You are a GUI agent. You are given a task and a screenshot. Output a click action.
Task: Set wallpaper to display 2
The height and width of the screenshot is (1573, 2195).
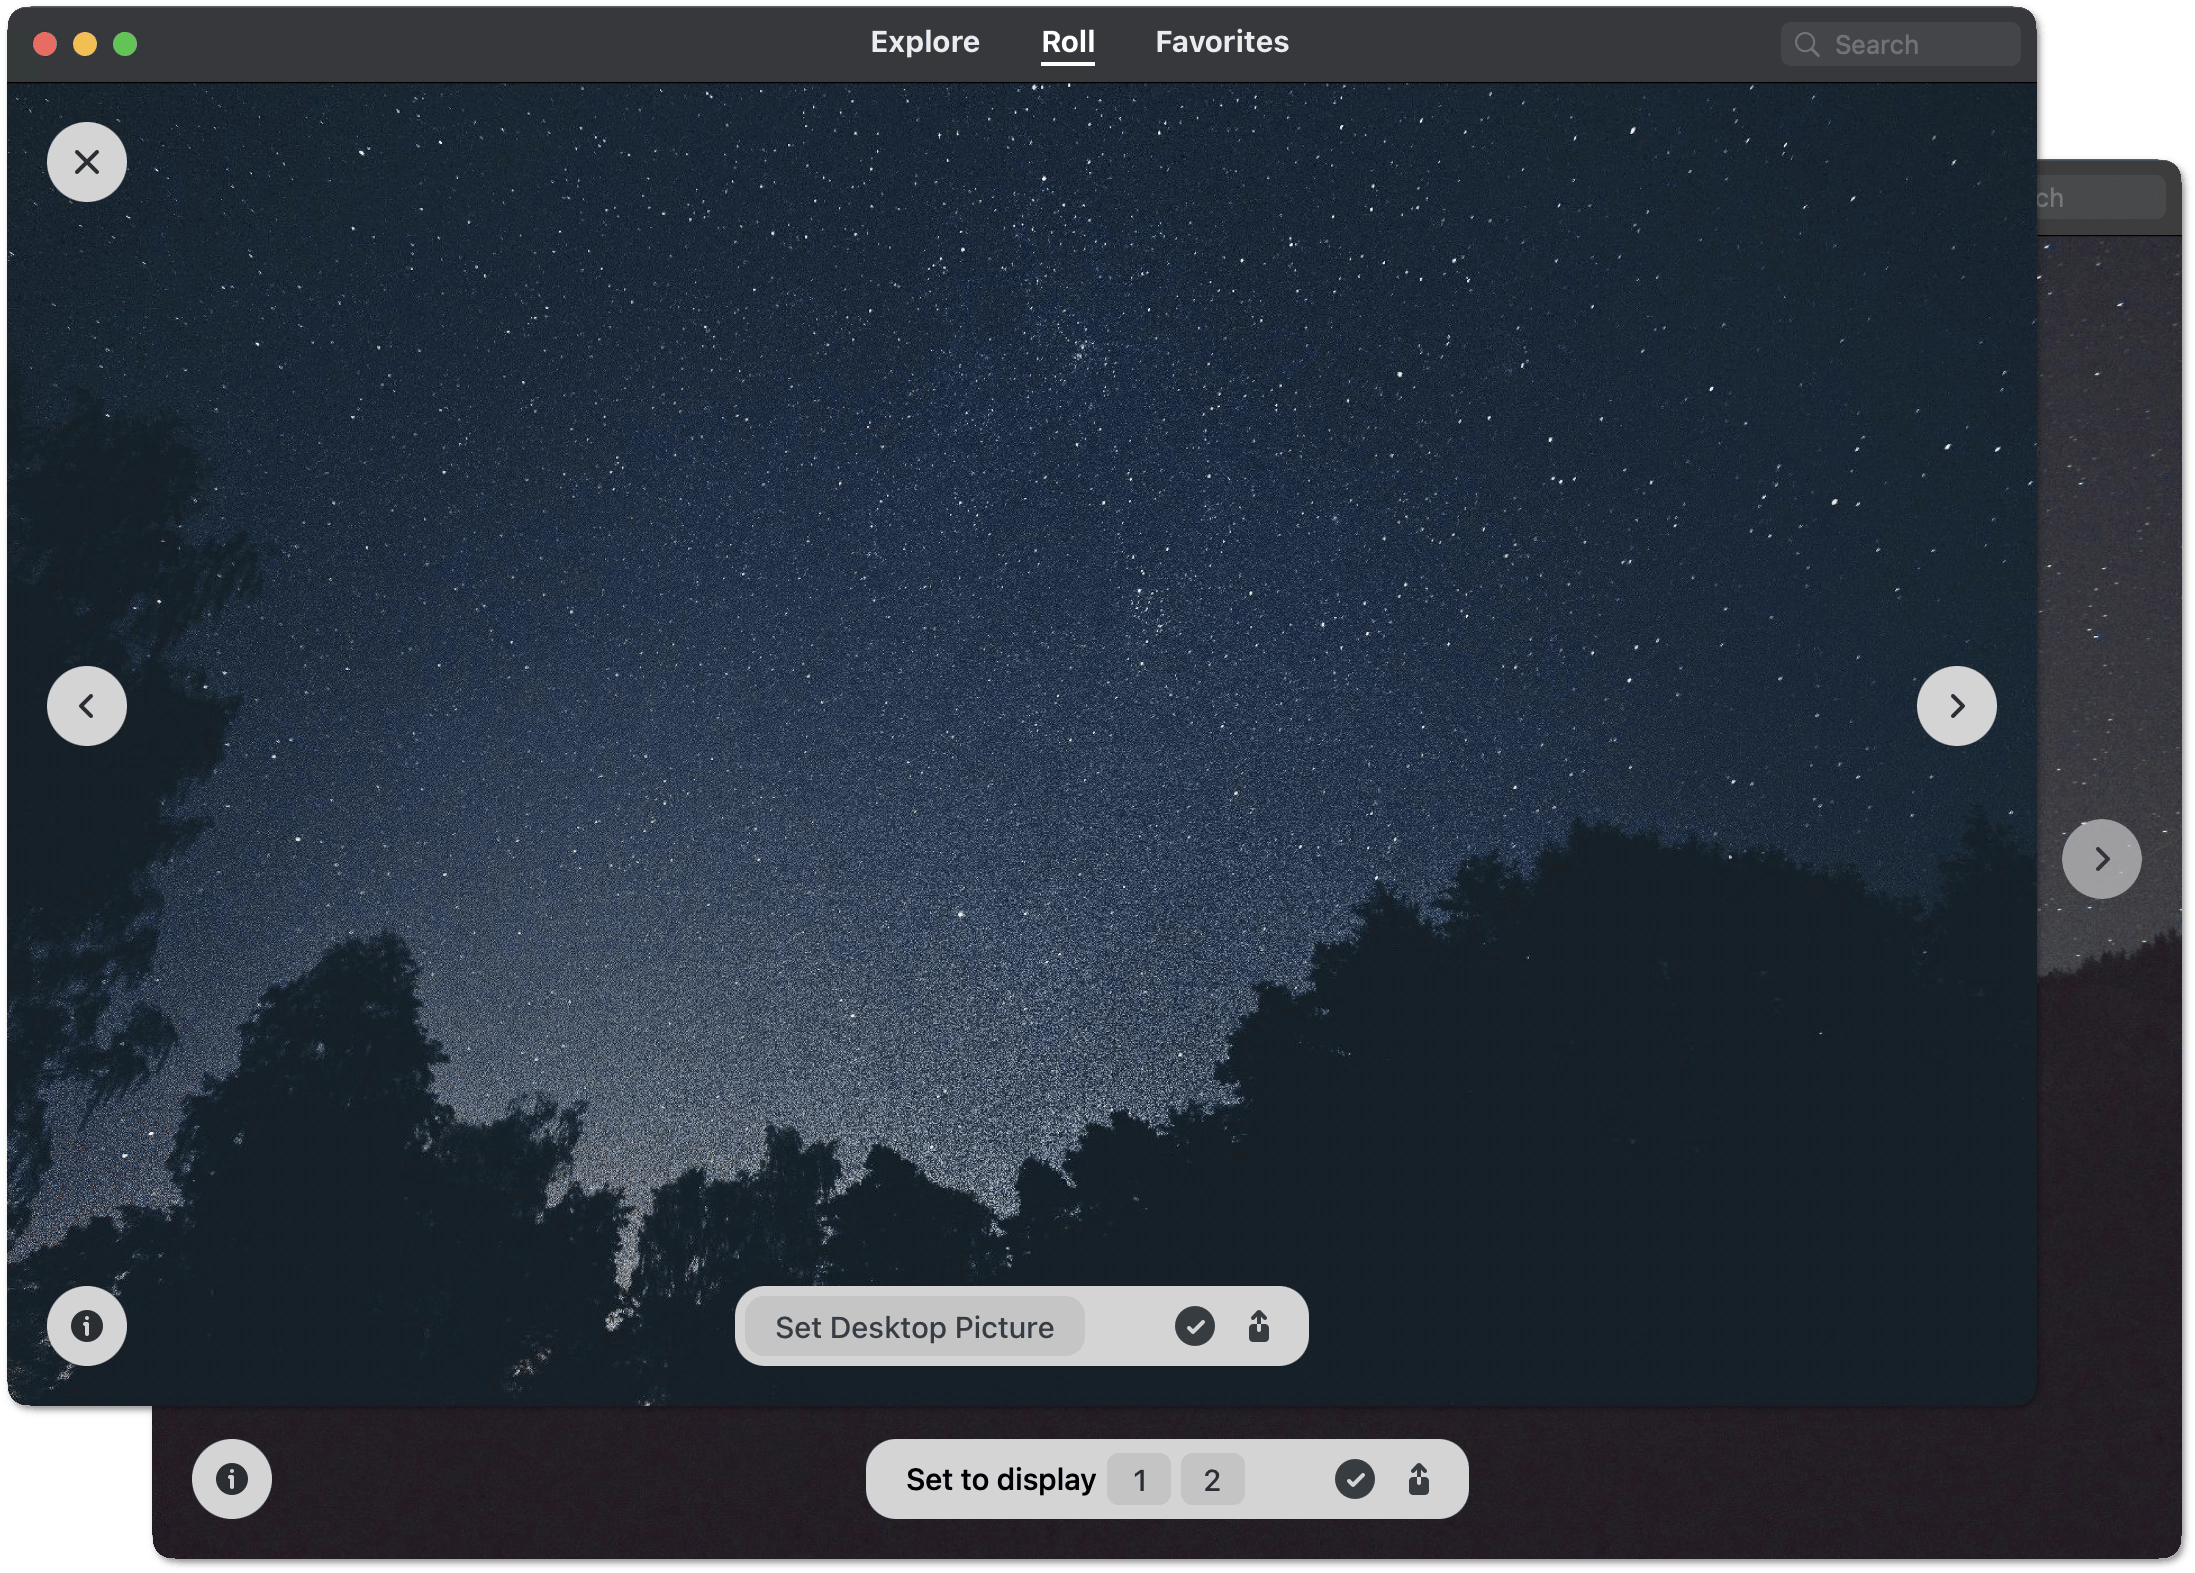click(x=1212, y=1479)
